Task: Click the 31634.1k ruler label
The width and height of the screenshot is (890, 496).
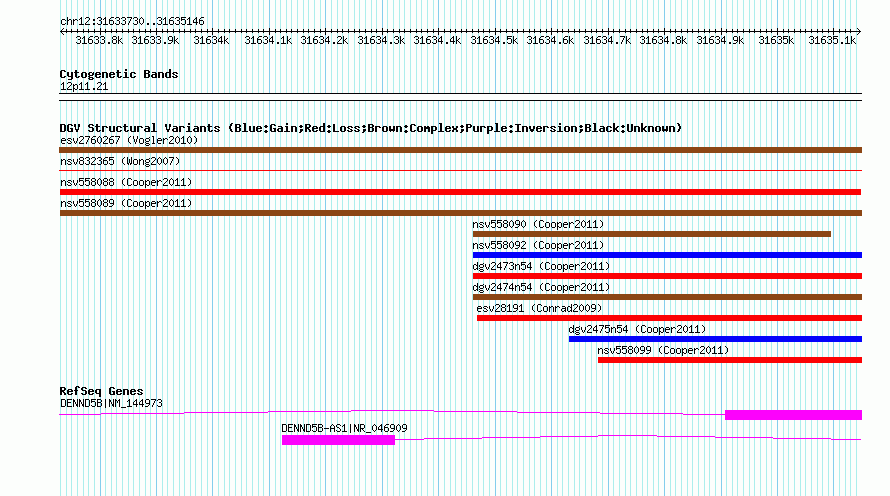Action: pos(268,40)
